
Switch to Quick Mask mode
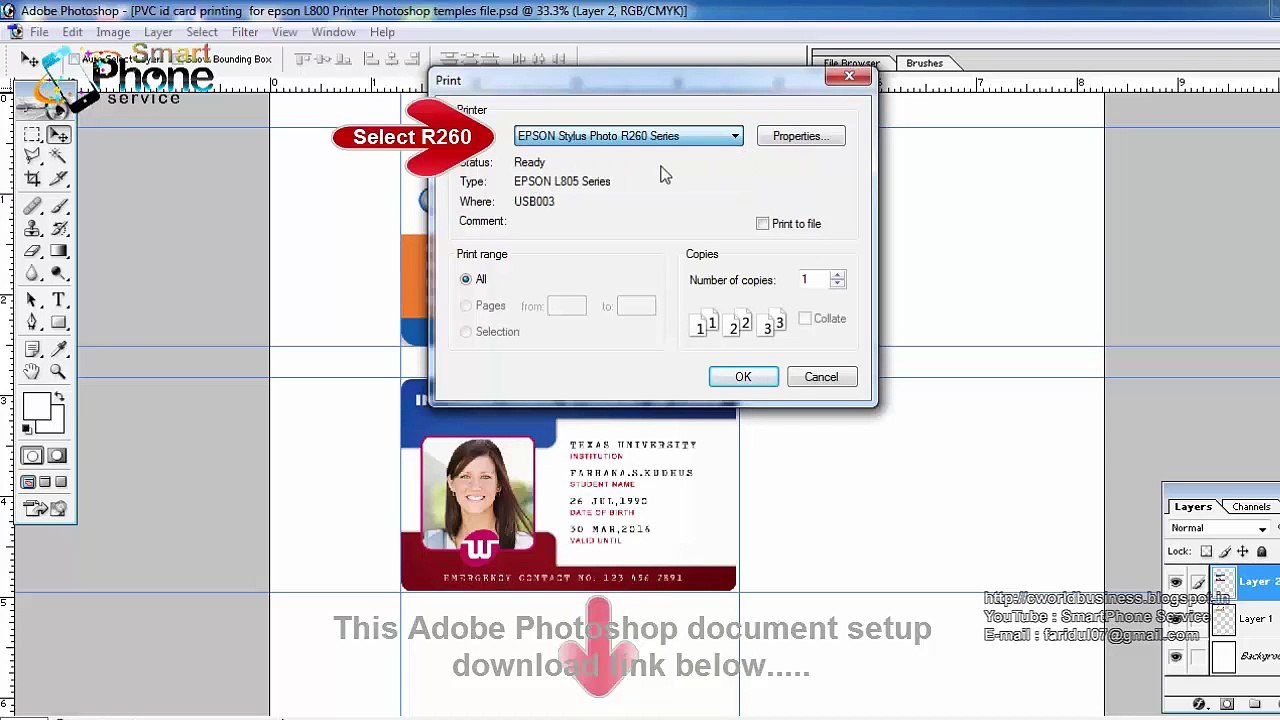click(x=57, y=456)
